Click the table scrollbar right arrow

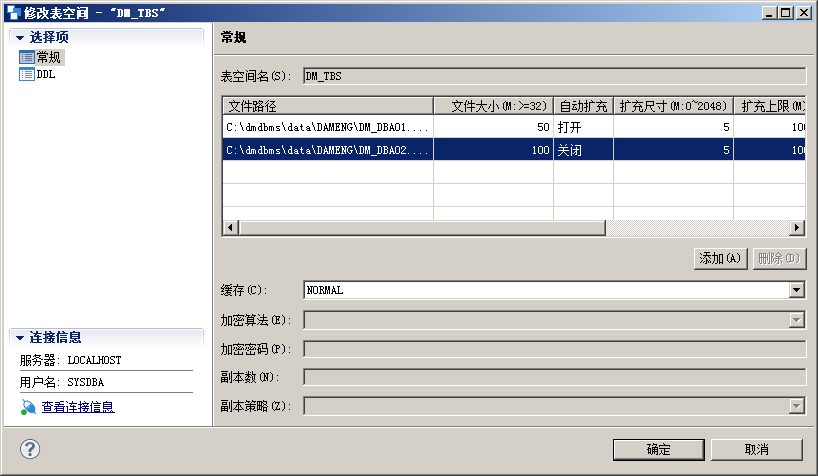tap(797, 228)
